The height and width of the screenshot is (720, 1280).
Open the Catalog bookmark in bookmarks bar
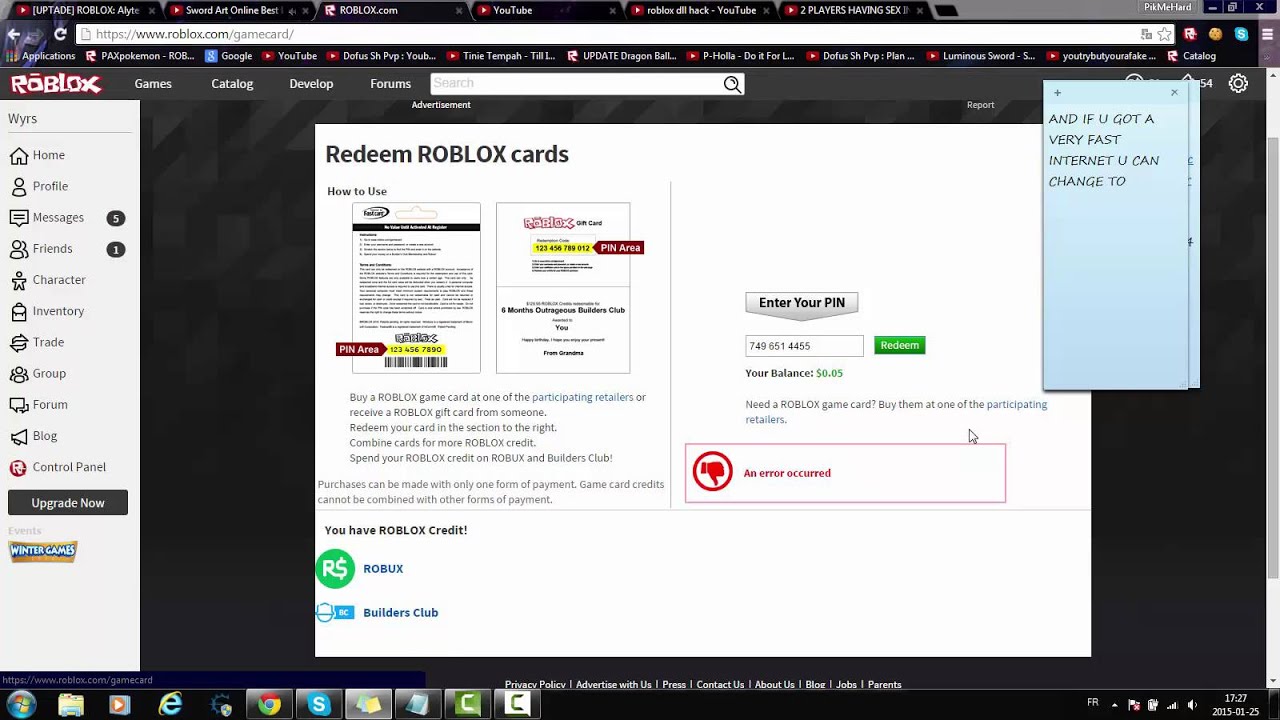[x=1192, y=56]
